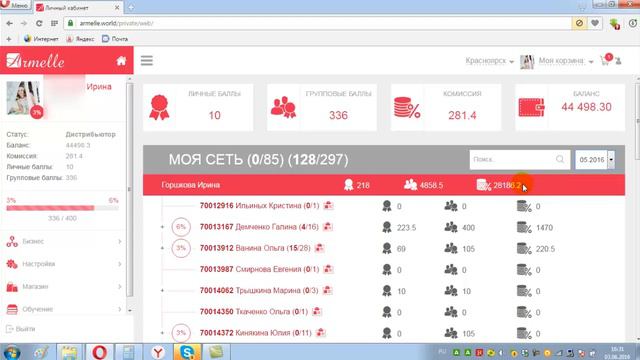Viewport: 640px width, 360px height.
Task: Expand Демченко Галина network branch
Action: click(x=162, y=227)
